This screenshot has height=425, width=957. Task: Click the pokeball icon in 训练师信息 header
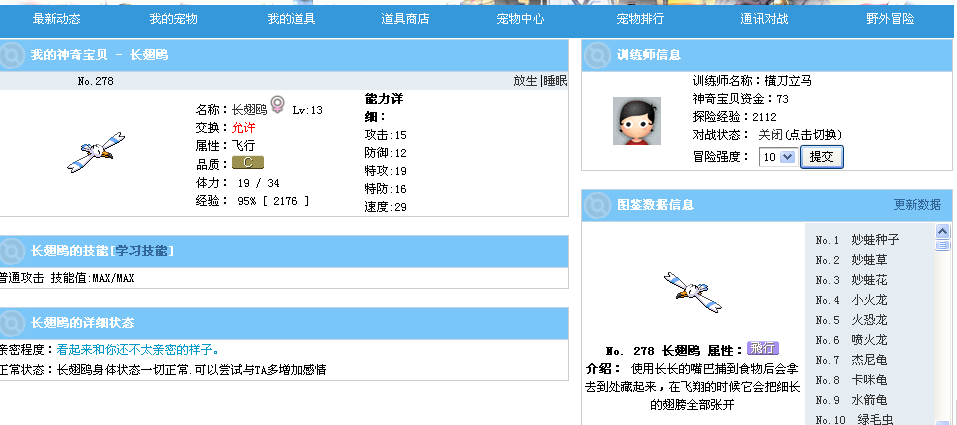tap(597, 55)
